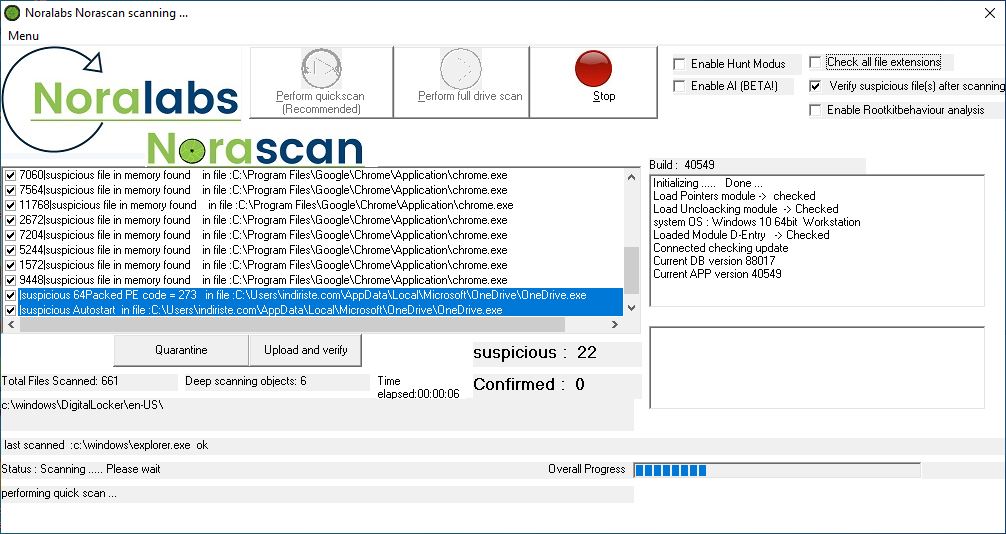The width and height of the screenshot is (1006, 534).
Task: Click the 'suspicious : 22' counter
Action: click(535, 353)
